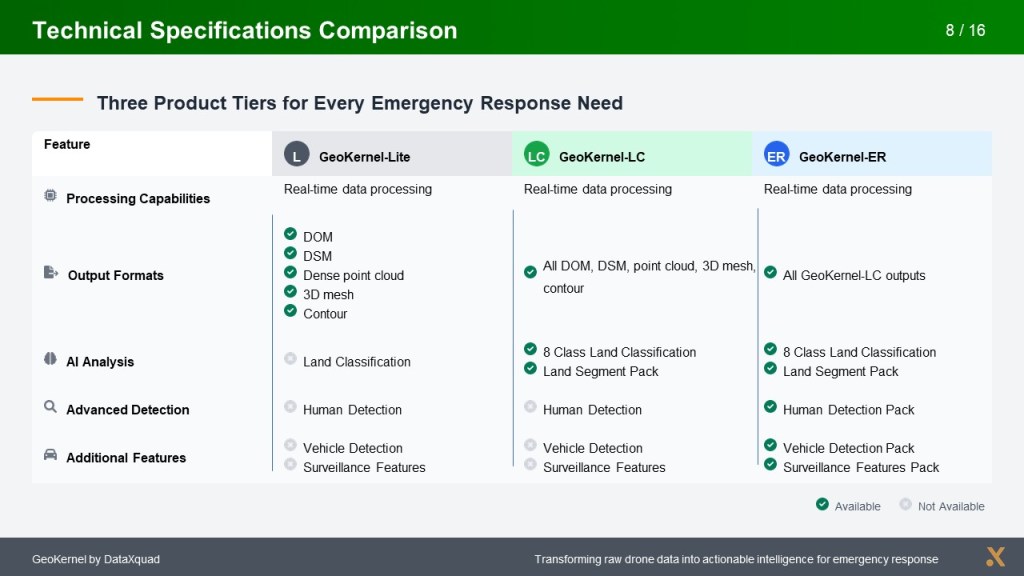Image resolution: width=1024 pixels, height=576 pixels.
Task: Click the grey circle beside Lite Land Classification
Action: (290, 359)
